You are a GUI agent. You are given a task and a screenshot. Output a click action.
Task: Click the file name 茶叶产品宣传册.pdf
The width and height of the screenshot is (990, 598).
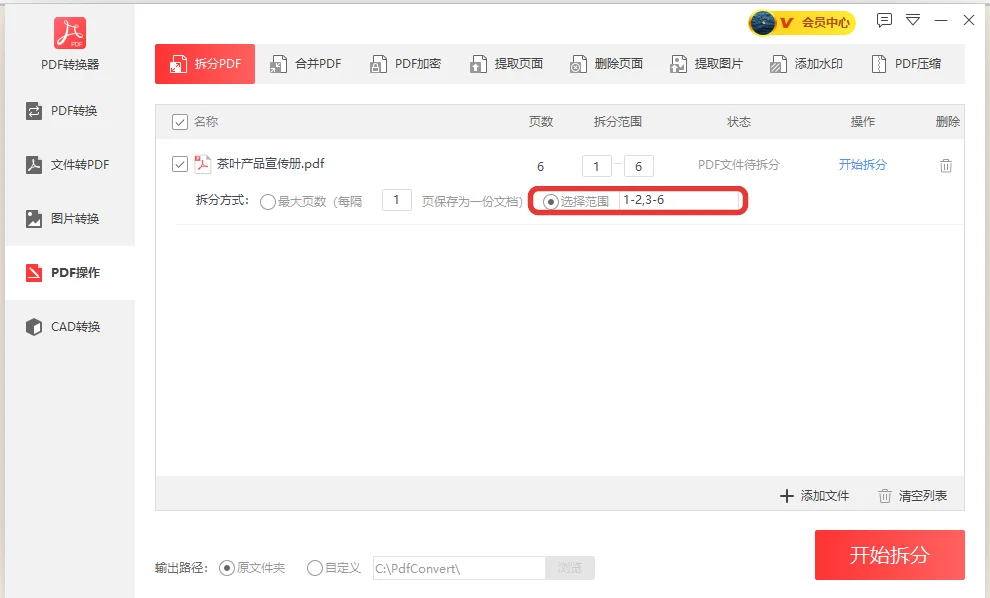point(271,164)
